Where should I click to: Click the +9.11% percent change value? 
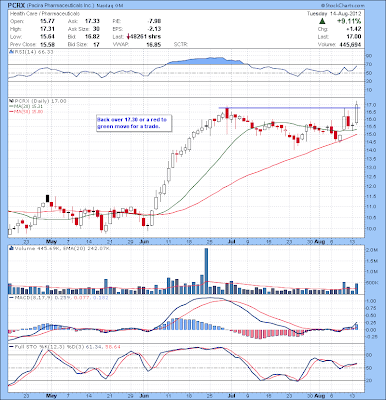[x=349, y=21]
